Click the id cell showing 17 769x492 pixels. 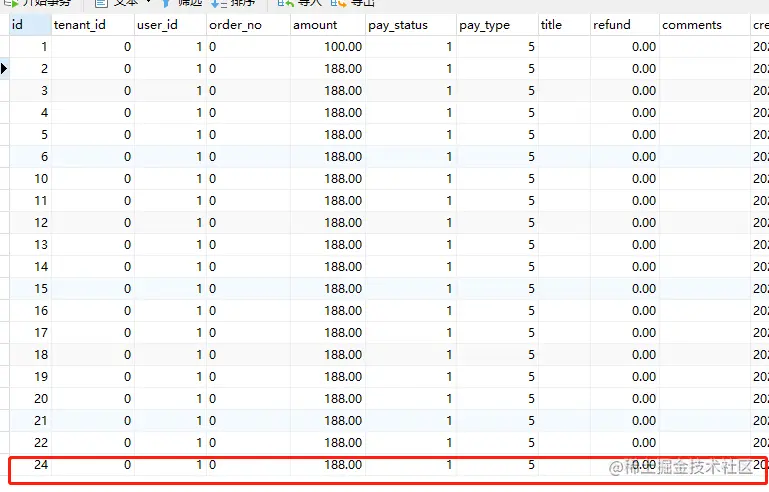[30, 333]
